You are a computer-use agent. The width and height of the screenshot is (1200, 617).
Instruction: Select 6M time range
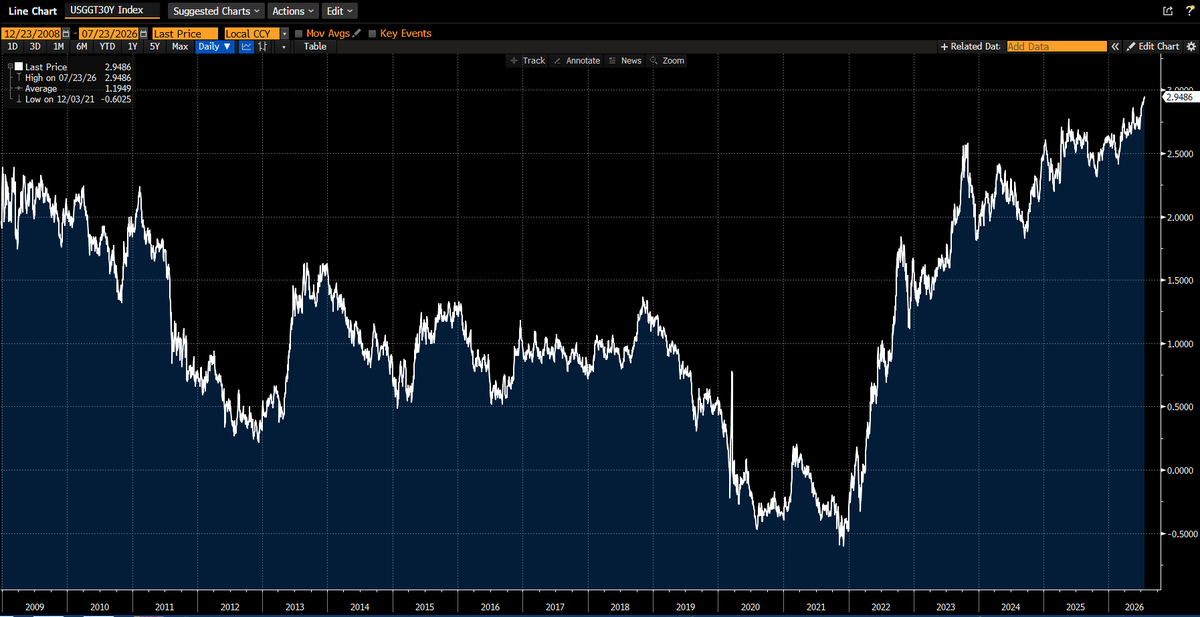click(81, 46)
